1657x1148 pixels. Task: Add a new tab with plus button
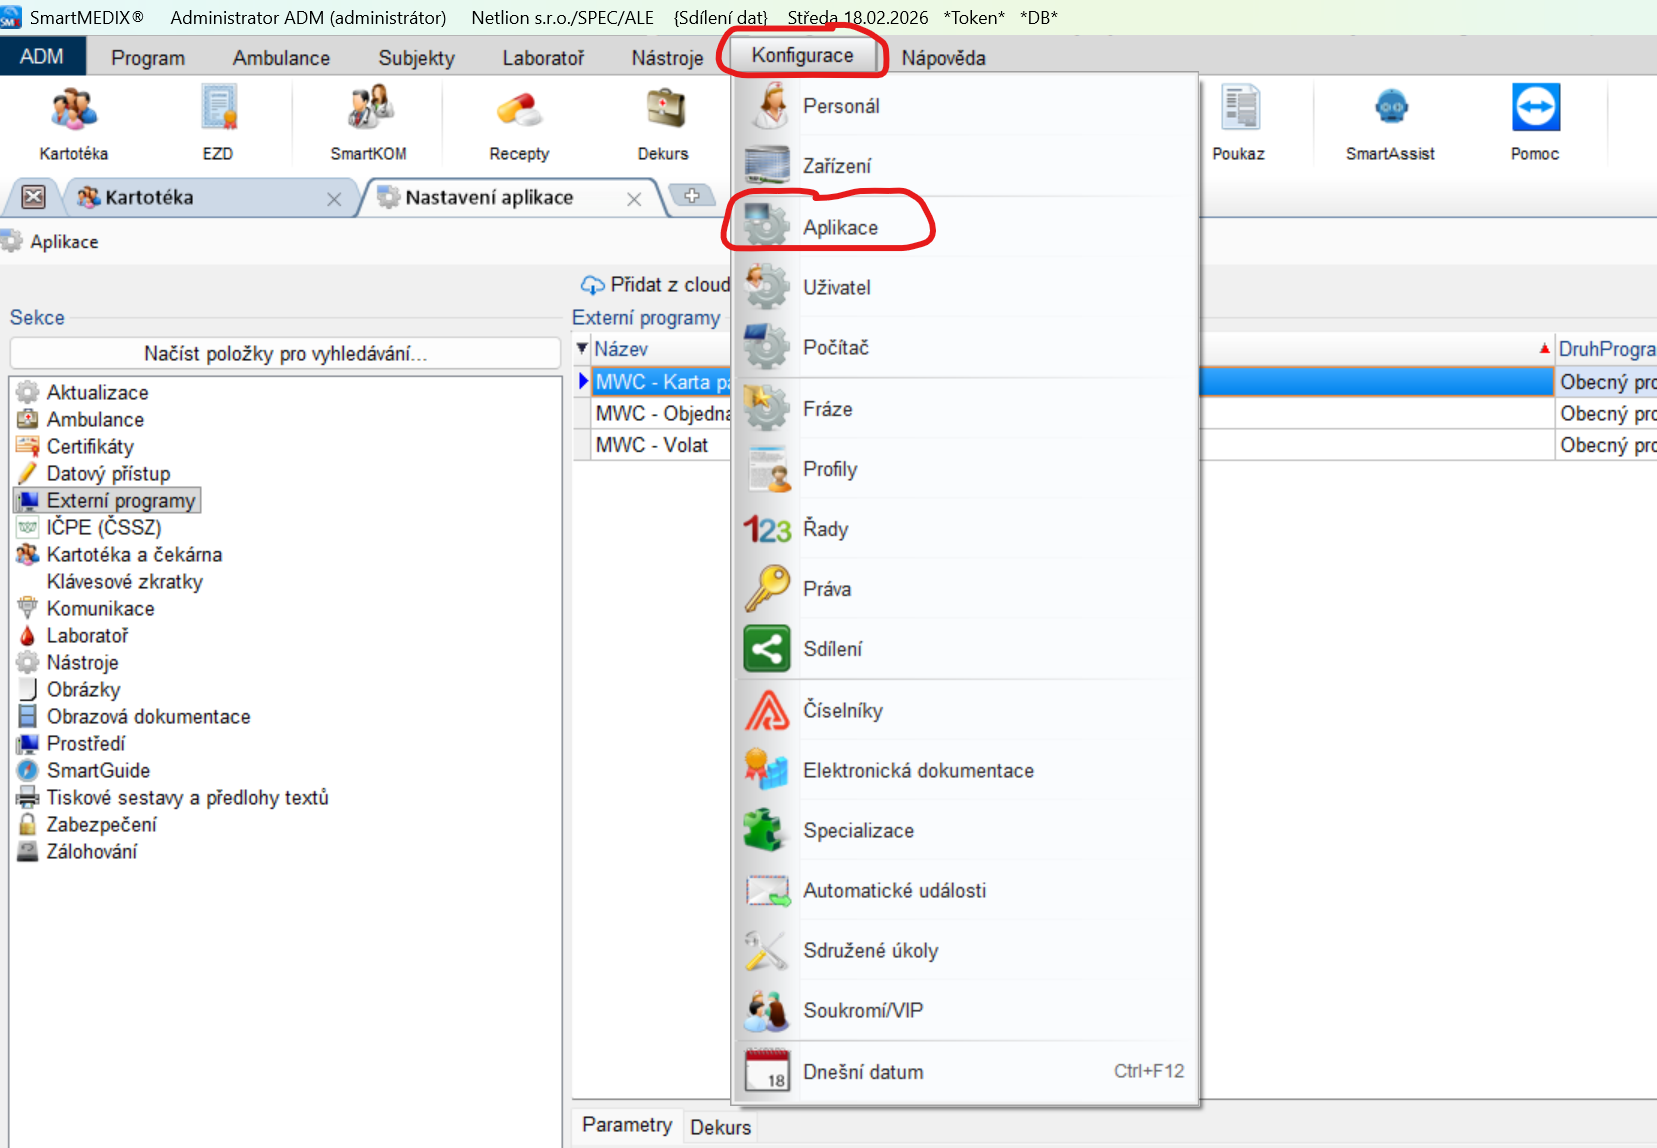[692, 195]
